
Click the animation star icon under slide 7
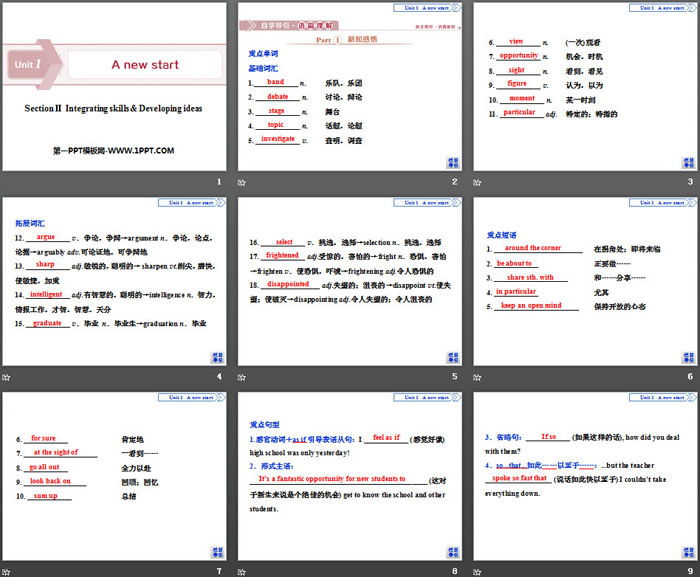coord(6,572)
